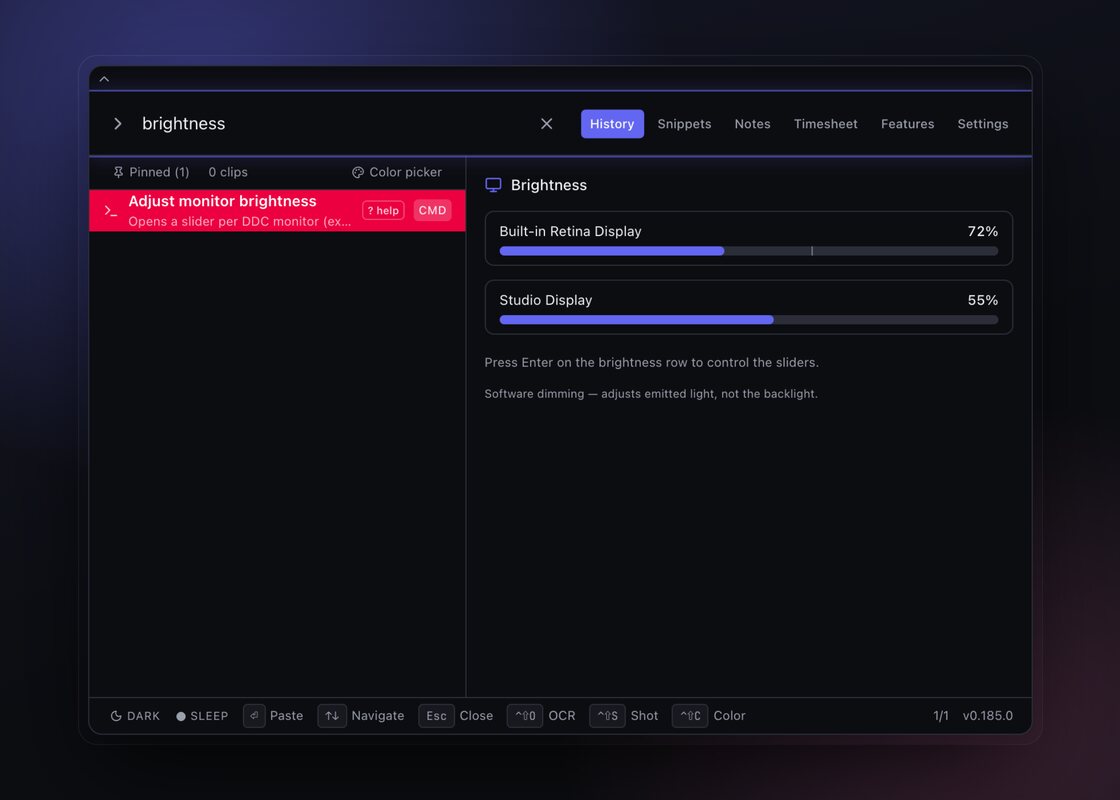Viewport: 1120px width, 800px height.
Task: Click the pin icon next to Pinned (1)
Action: [119, 172]
